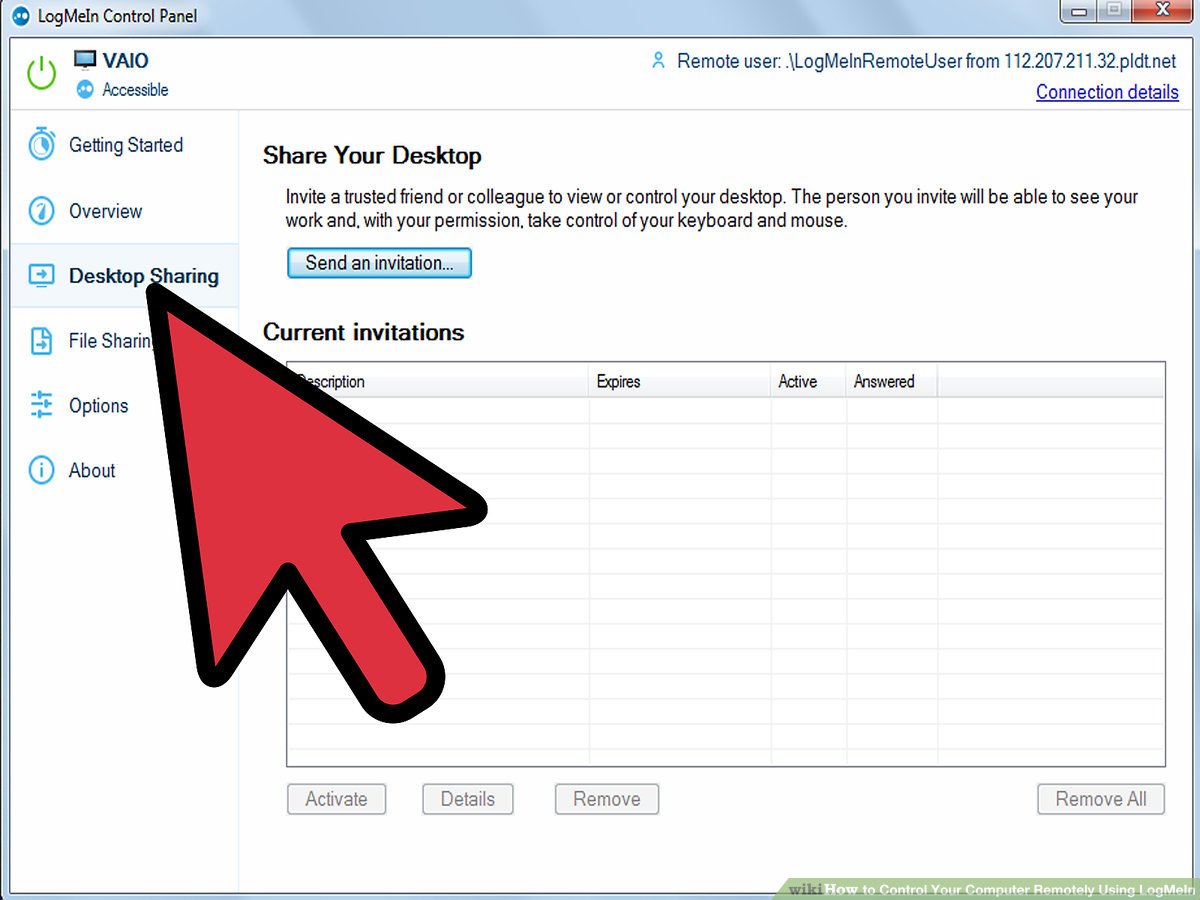This screenshot has height=900, width=1200.
Task: Click the Activate invitation button
Action: coord(336,799)
